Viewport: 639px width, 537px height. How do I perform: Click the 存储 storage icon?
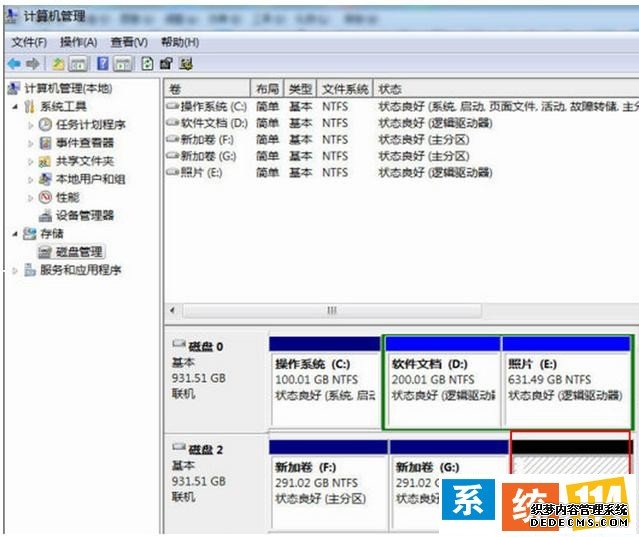coord(30,233)
